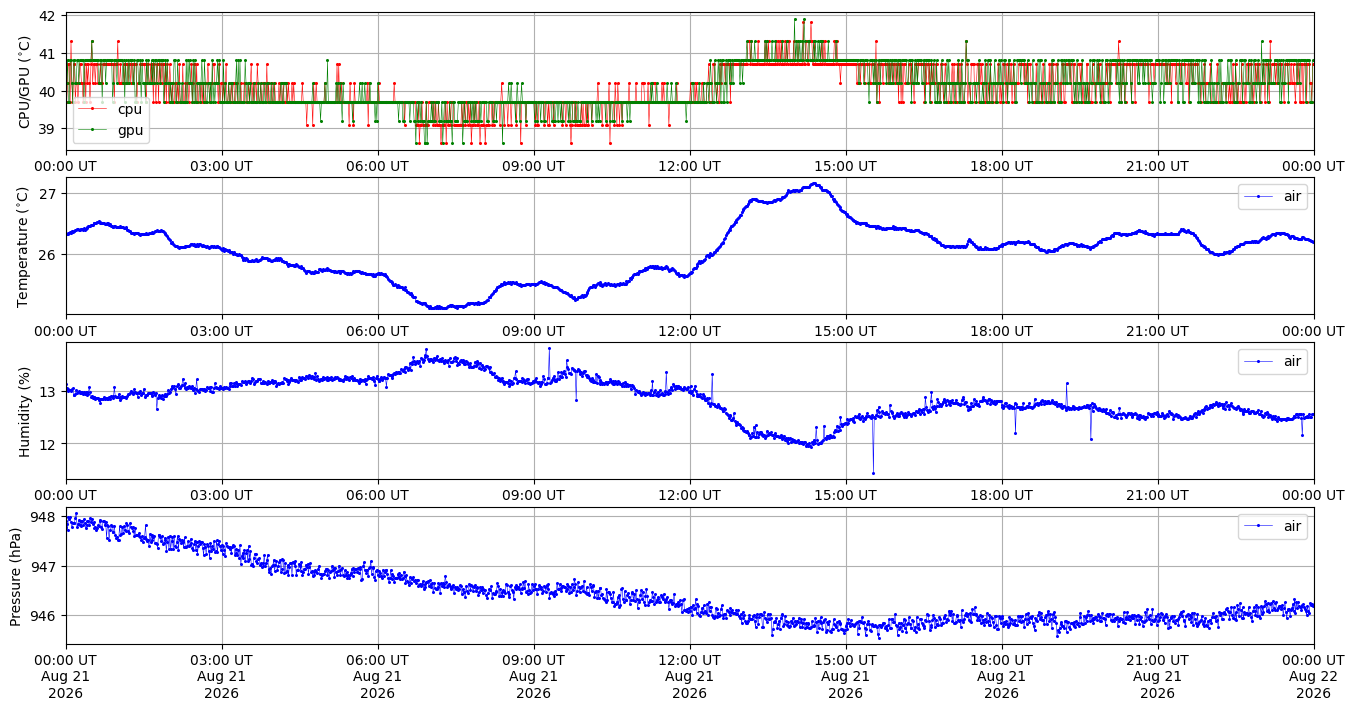Viewport: 1354px width, 710px height.
Task: Click the air legend in Temperature plot
Action: (1273, 196)
